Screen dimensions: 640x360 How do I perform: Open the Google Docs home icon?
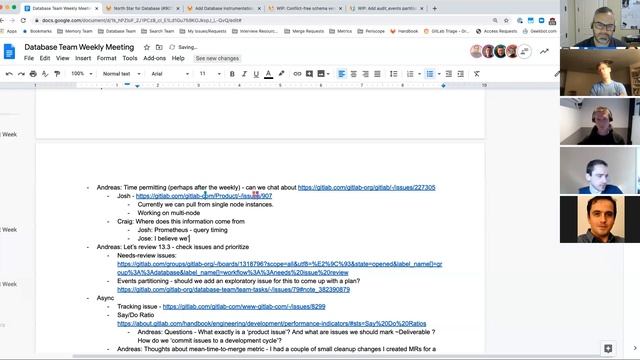(x=9, y=52)
